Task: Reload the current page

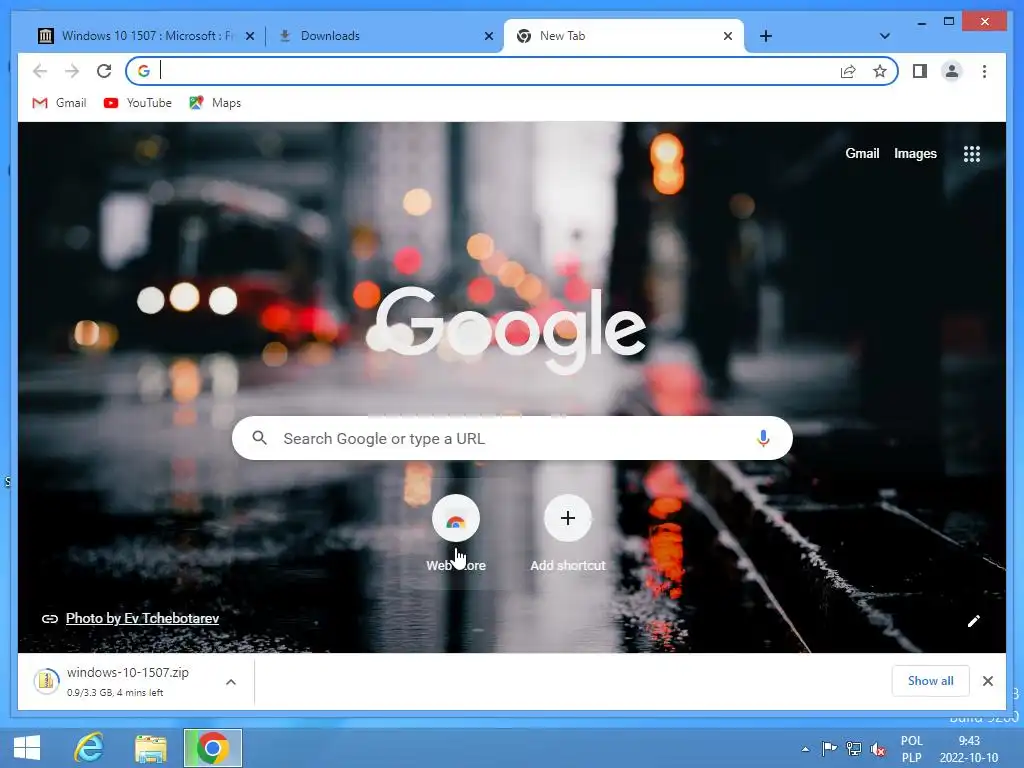Action: coord(104,71)
